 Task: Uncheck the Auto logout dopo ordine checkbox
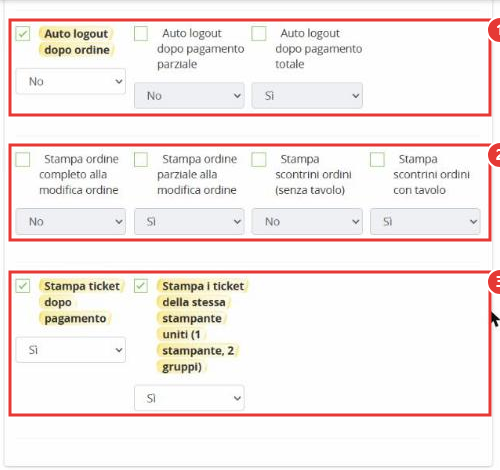coord(23,34)
